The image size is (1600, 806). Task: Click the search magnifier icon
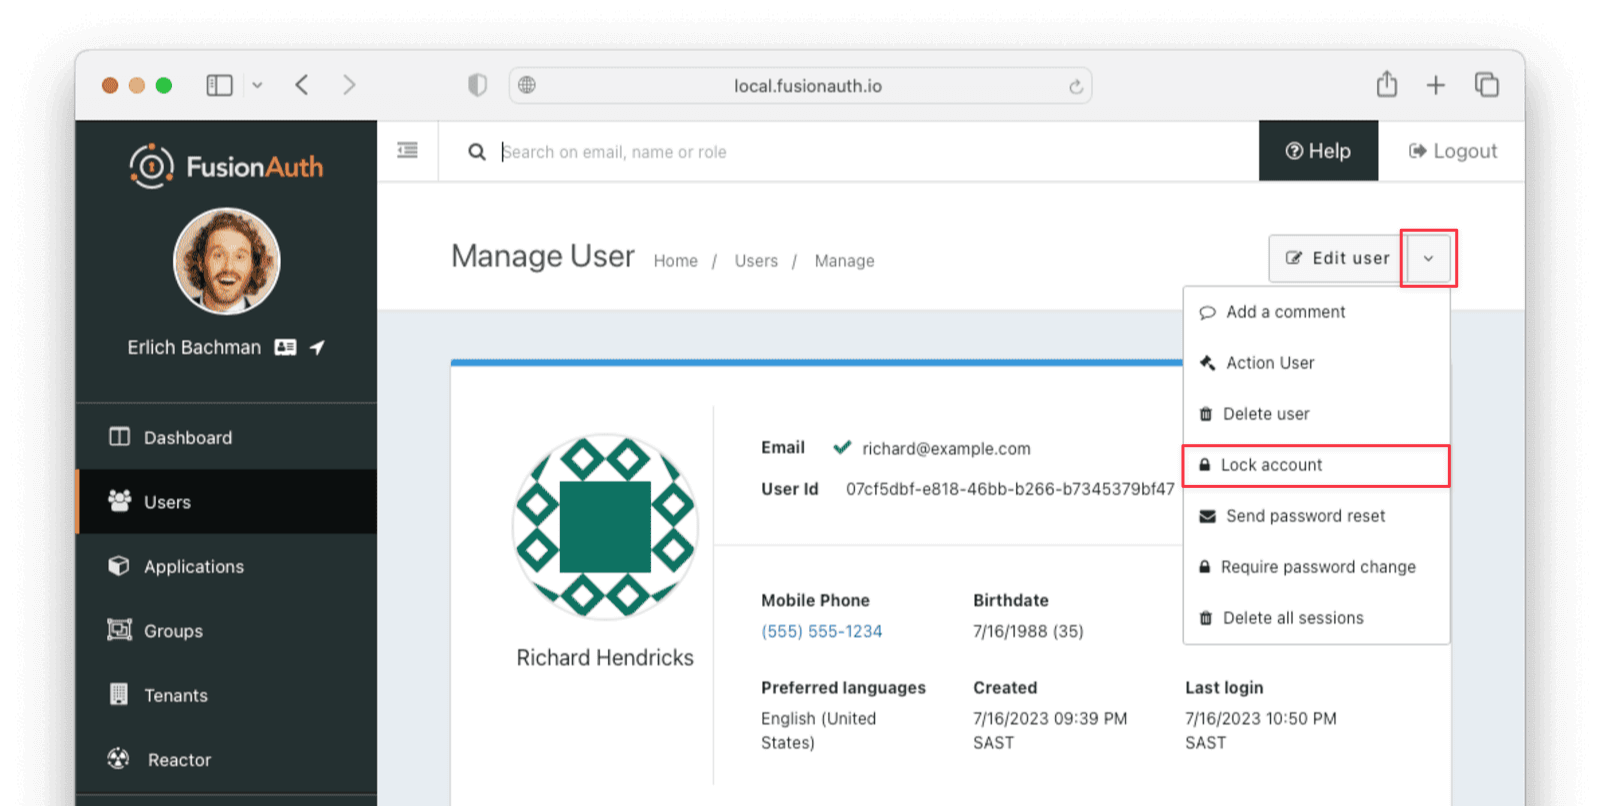click(477, 151)
